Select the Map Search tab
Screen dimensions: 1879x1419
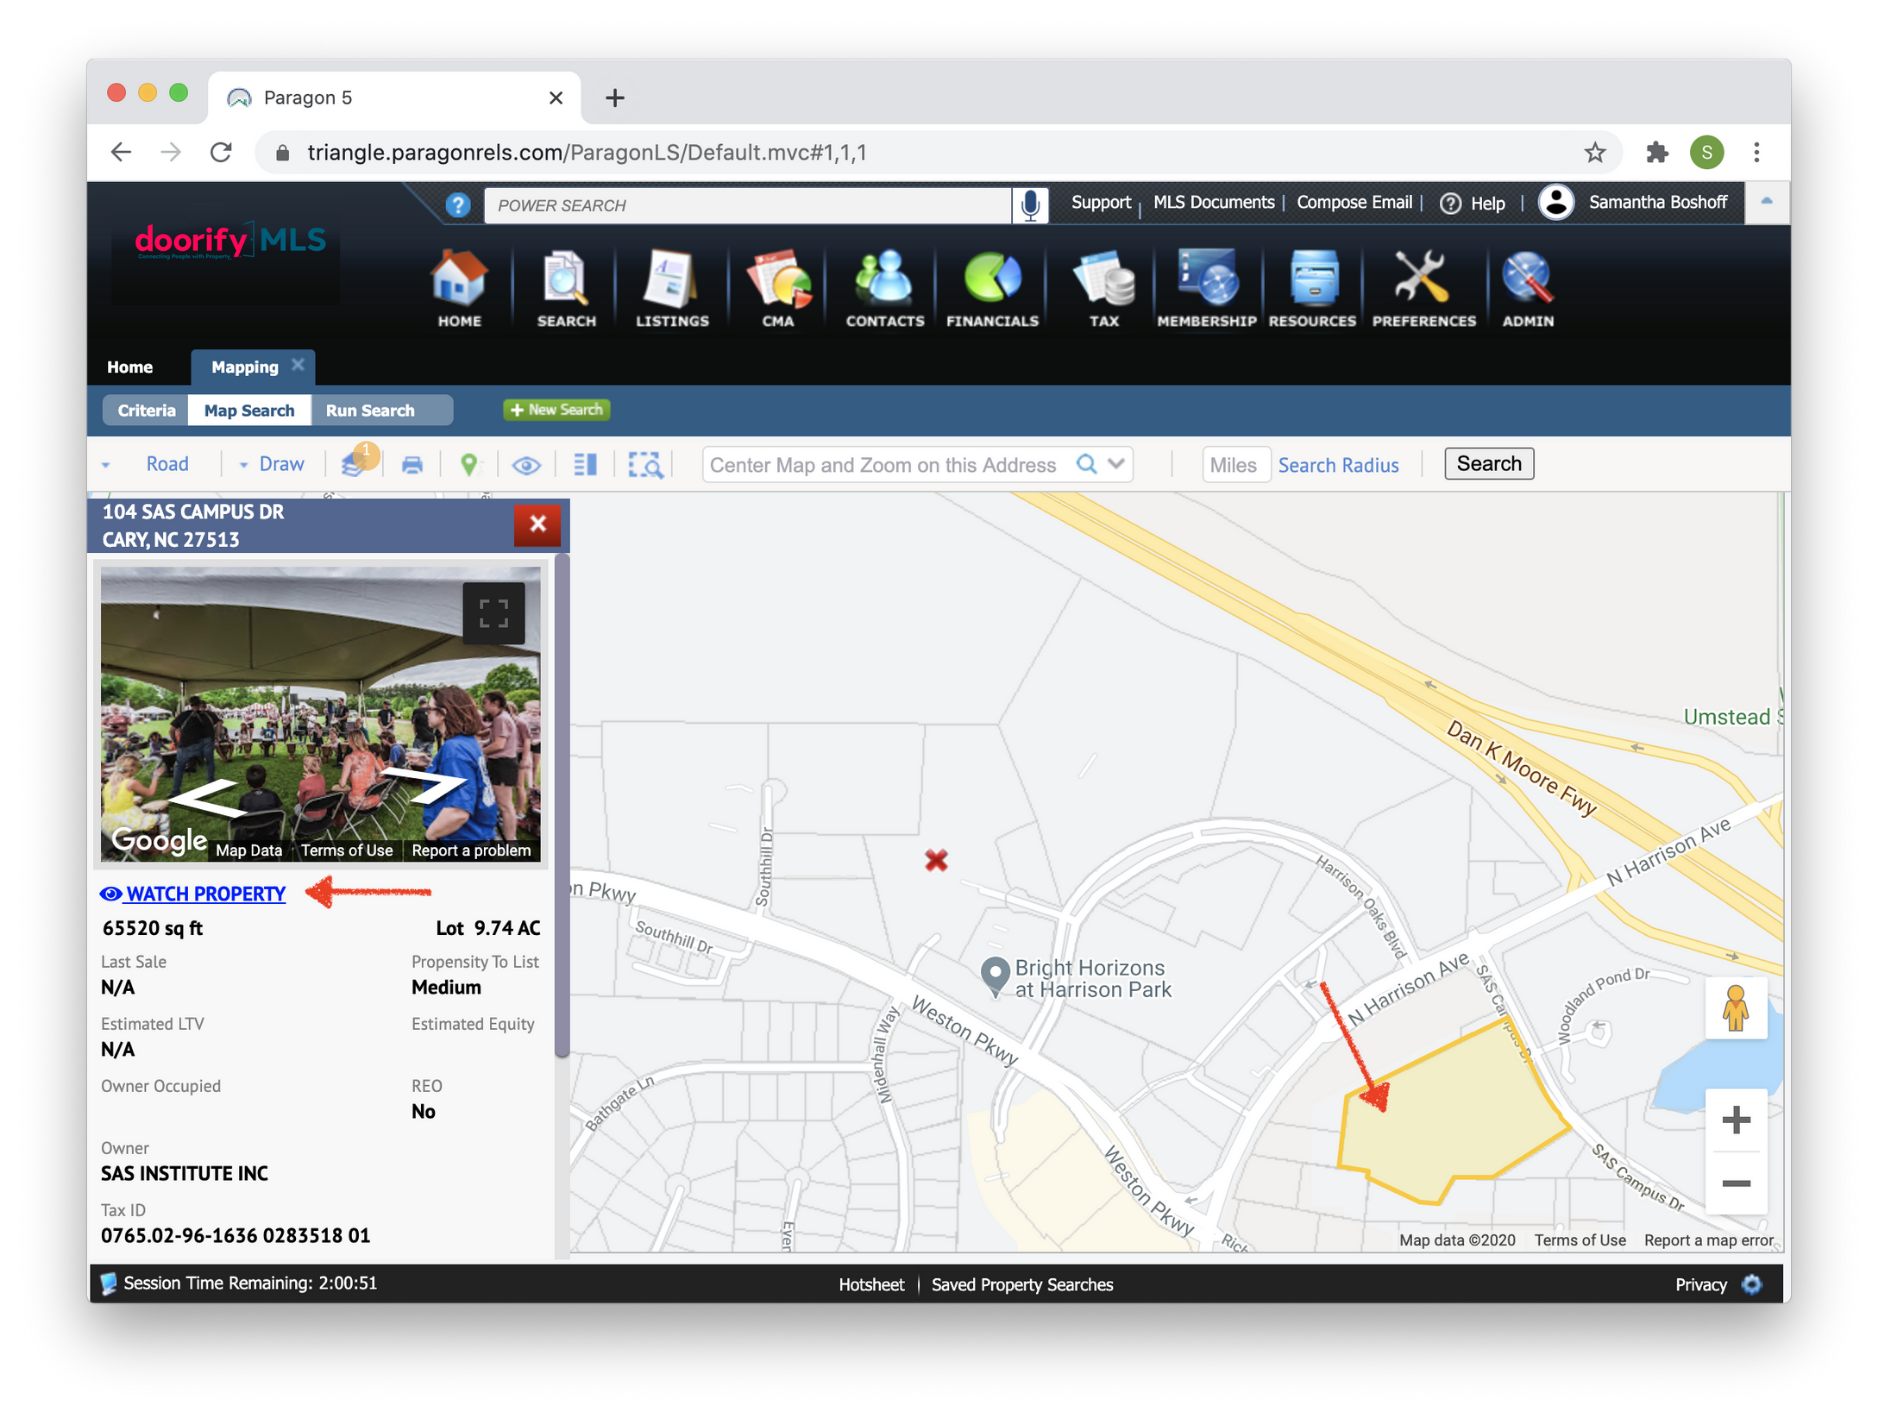coord(249,410)
